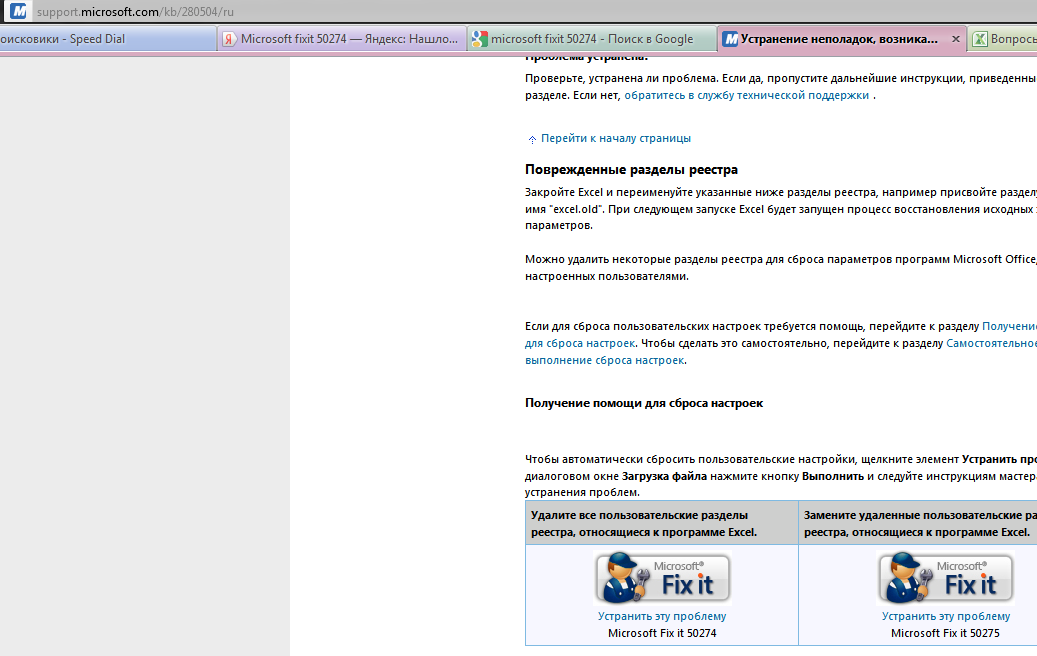Open the Google search results tab
The width and height of the screenshot is (1037, 656).
(x=592, y=39)
